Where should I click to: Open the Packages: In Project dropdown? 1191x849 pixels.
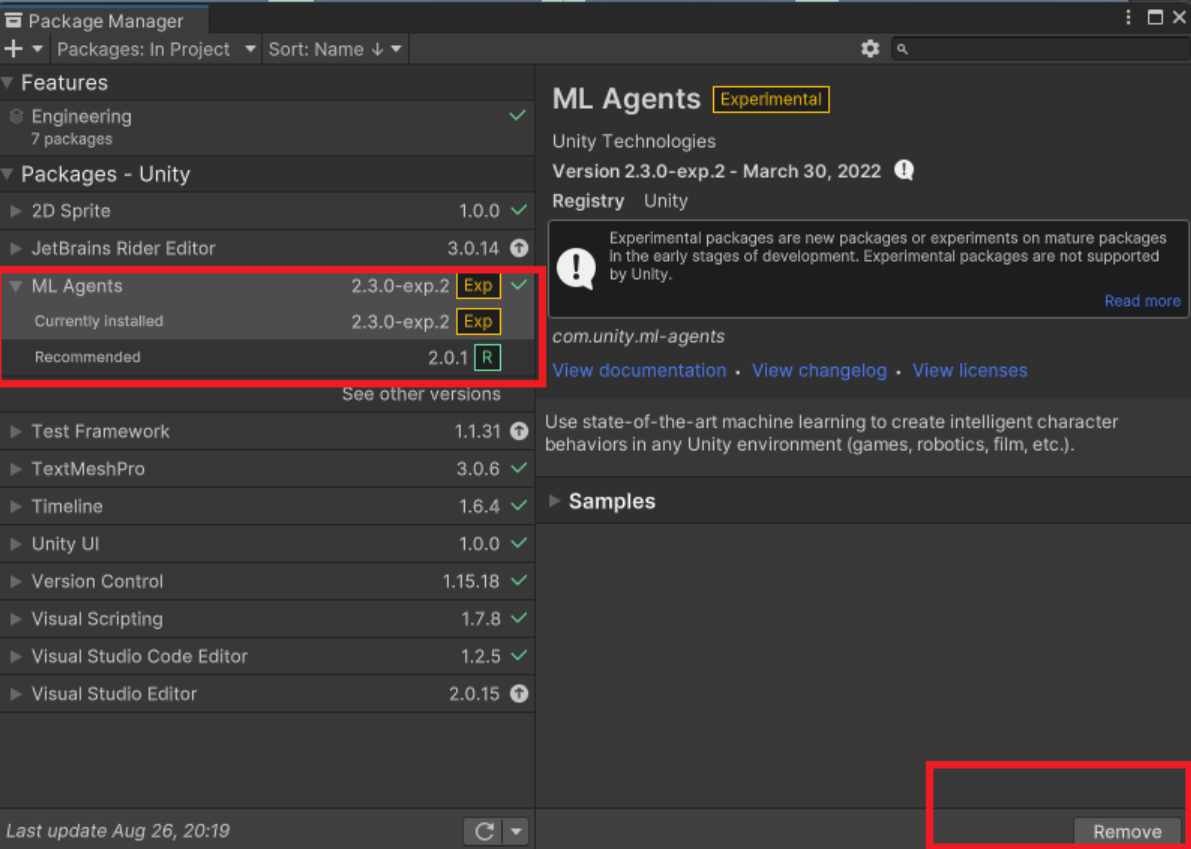pyautogui.click(x=156, y=49)
